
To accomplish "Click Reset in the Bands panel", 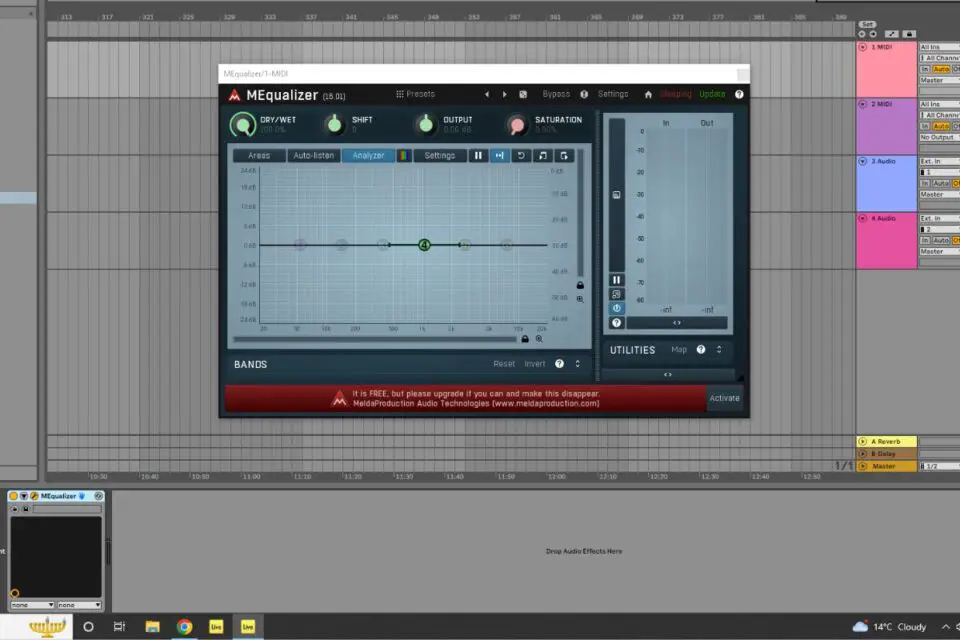I will click(504, 364).
